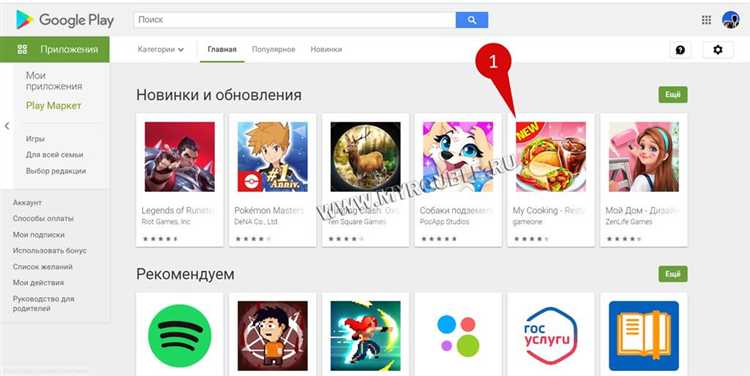
Task: Open the orange book reader app icon
Action: click(x=643, y=335)
